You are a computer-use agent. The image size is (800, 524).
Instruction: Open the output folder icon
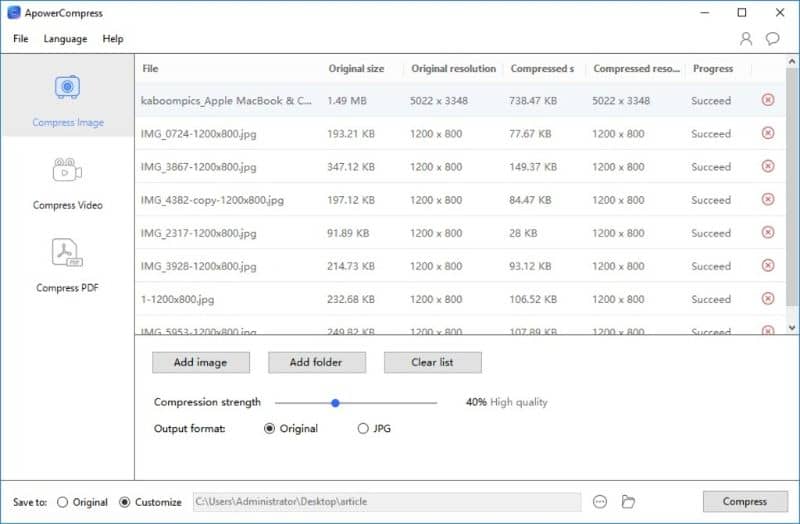(x=628, y=502)
